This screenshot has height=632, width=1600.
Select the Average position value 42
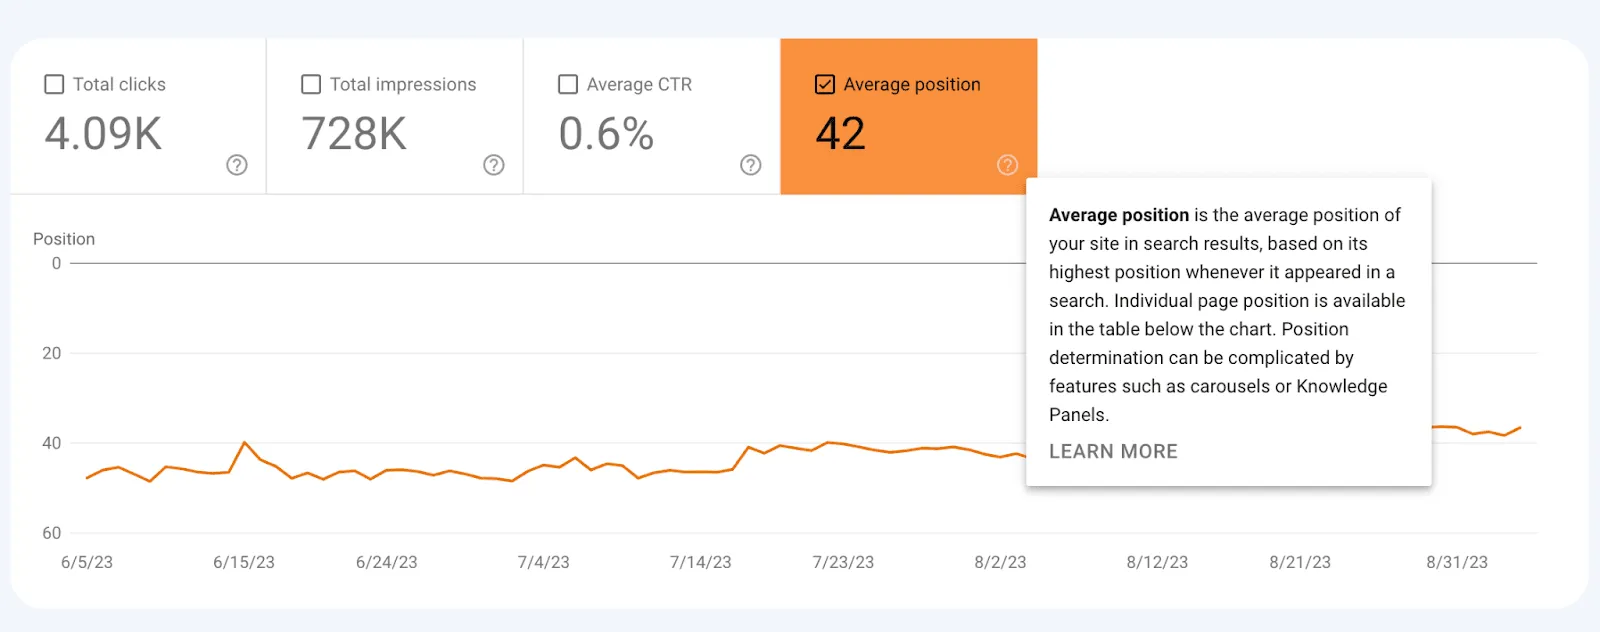pyautogui.click(x=840, y=134)
